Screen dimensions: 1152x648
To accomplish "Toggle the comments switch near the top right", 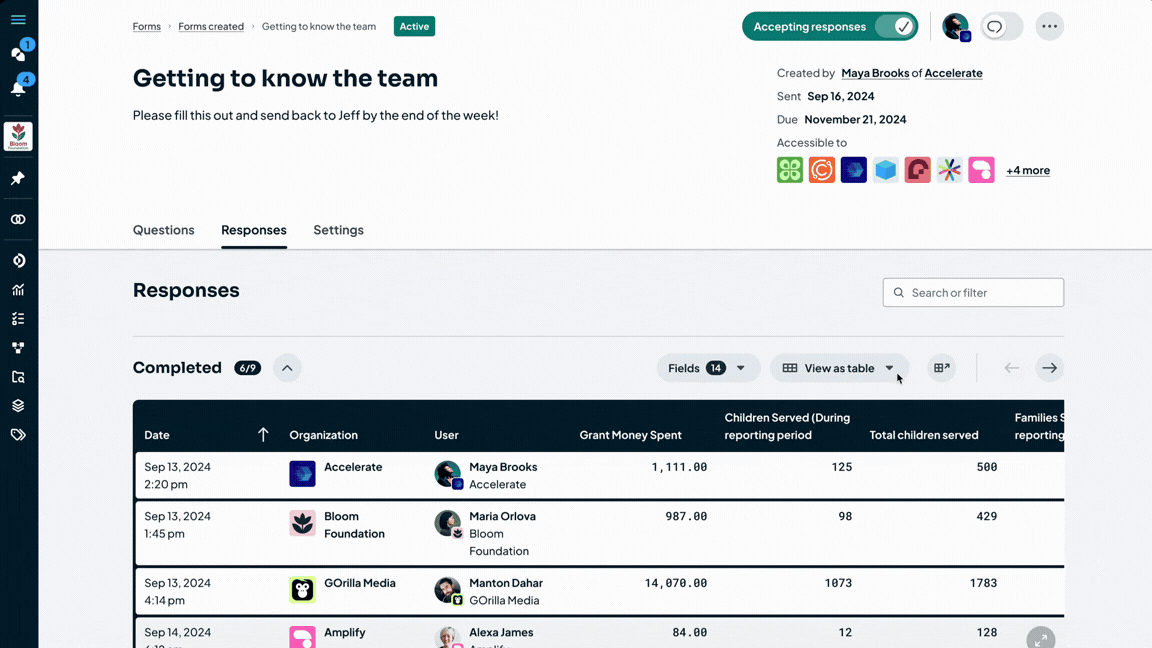I will [1002, 27].
